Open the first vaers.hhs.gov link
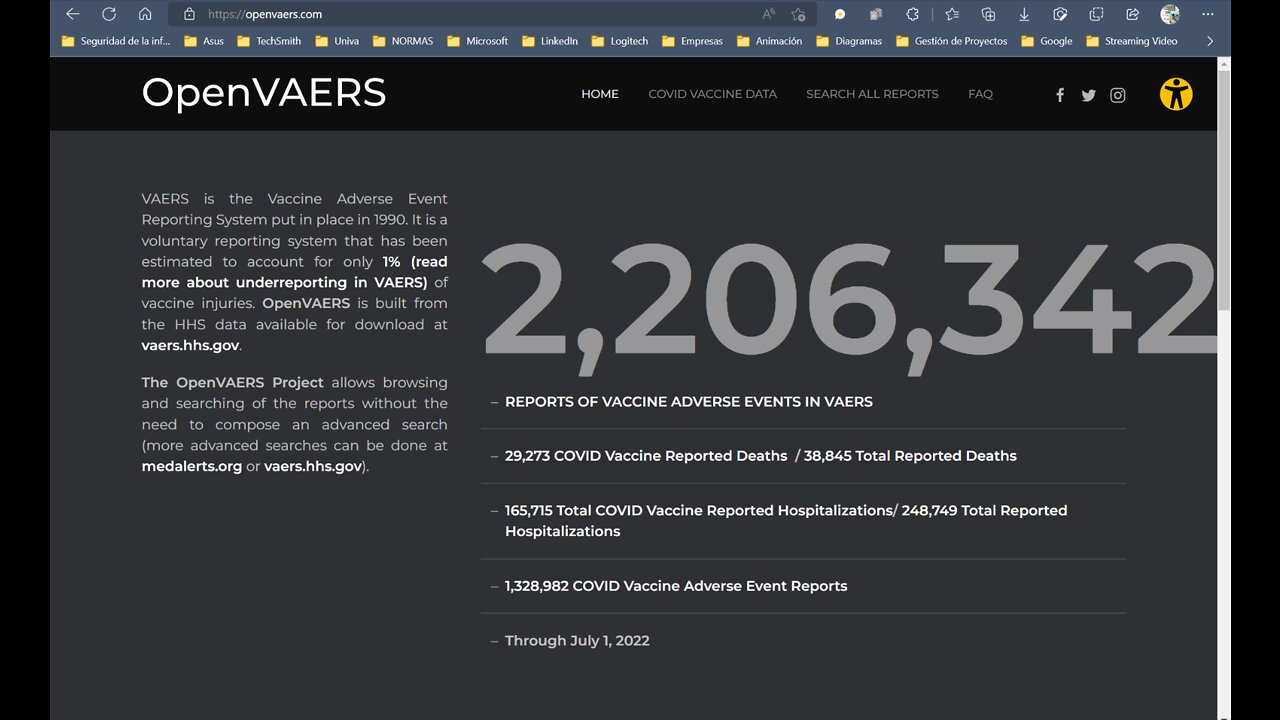Image resolution: width=1280 pixels, height=720 pixels. pos(190,345)
